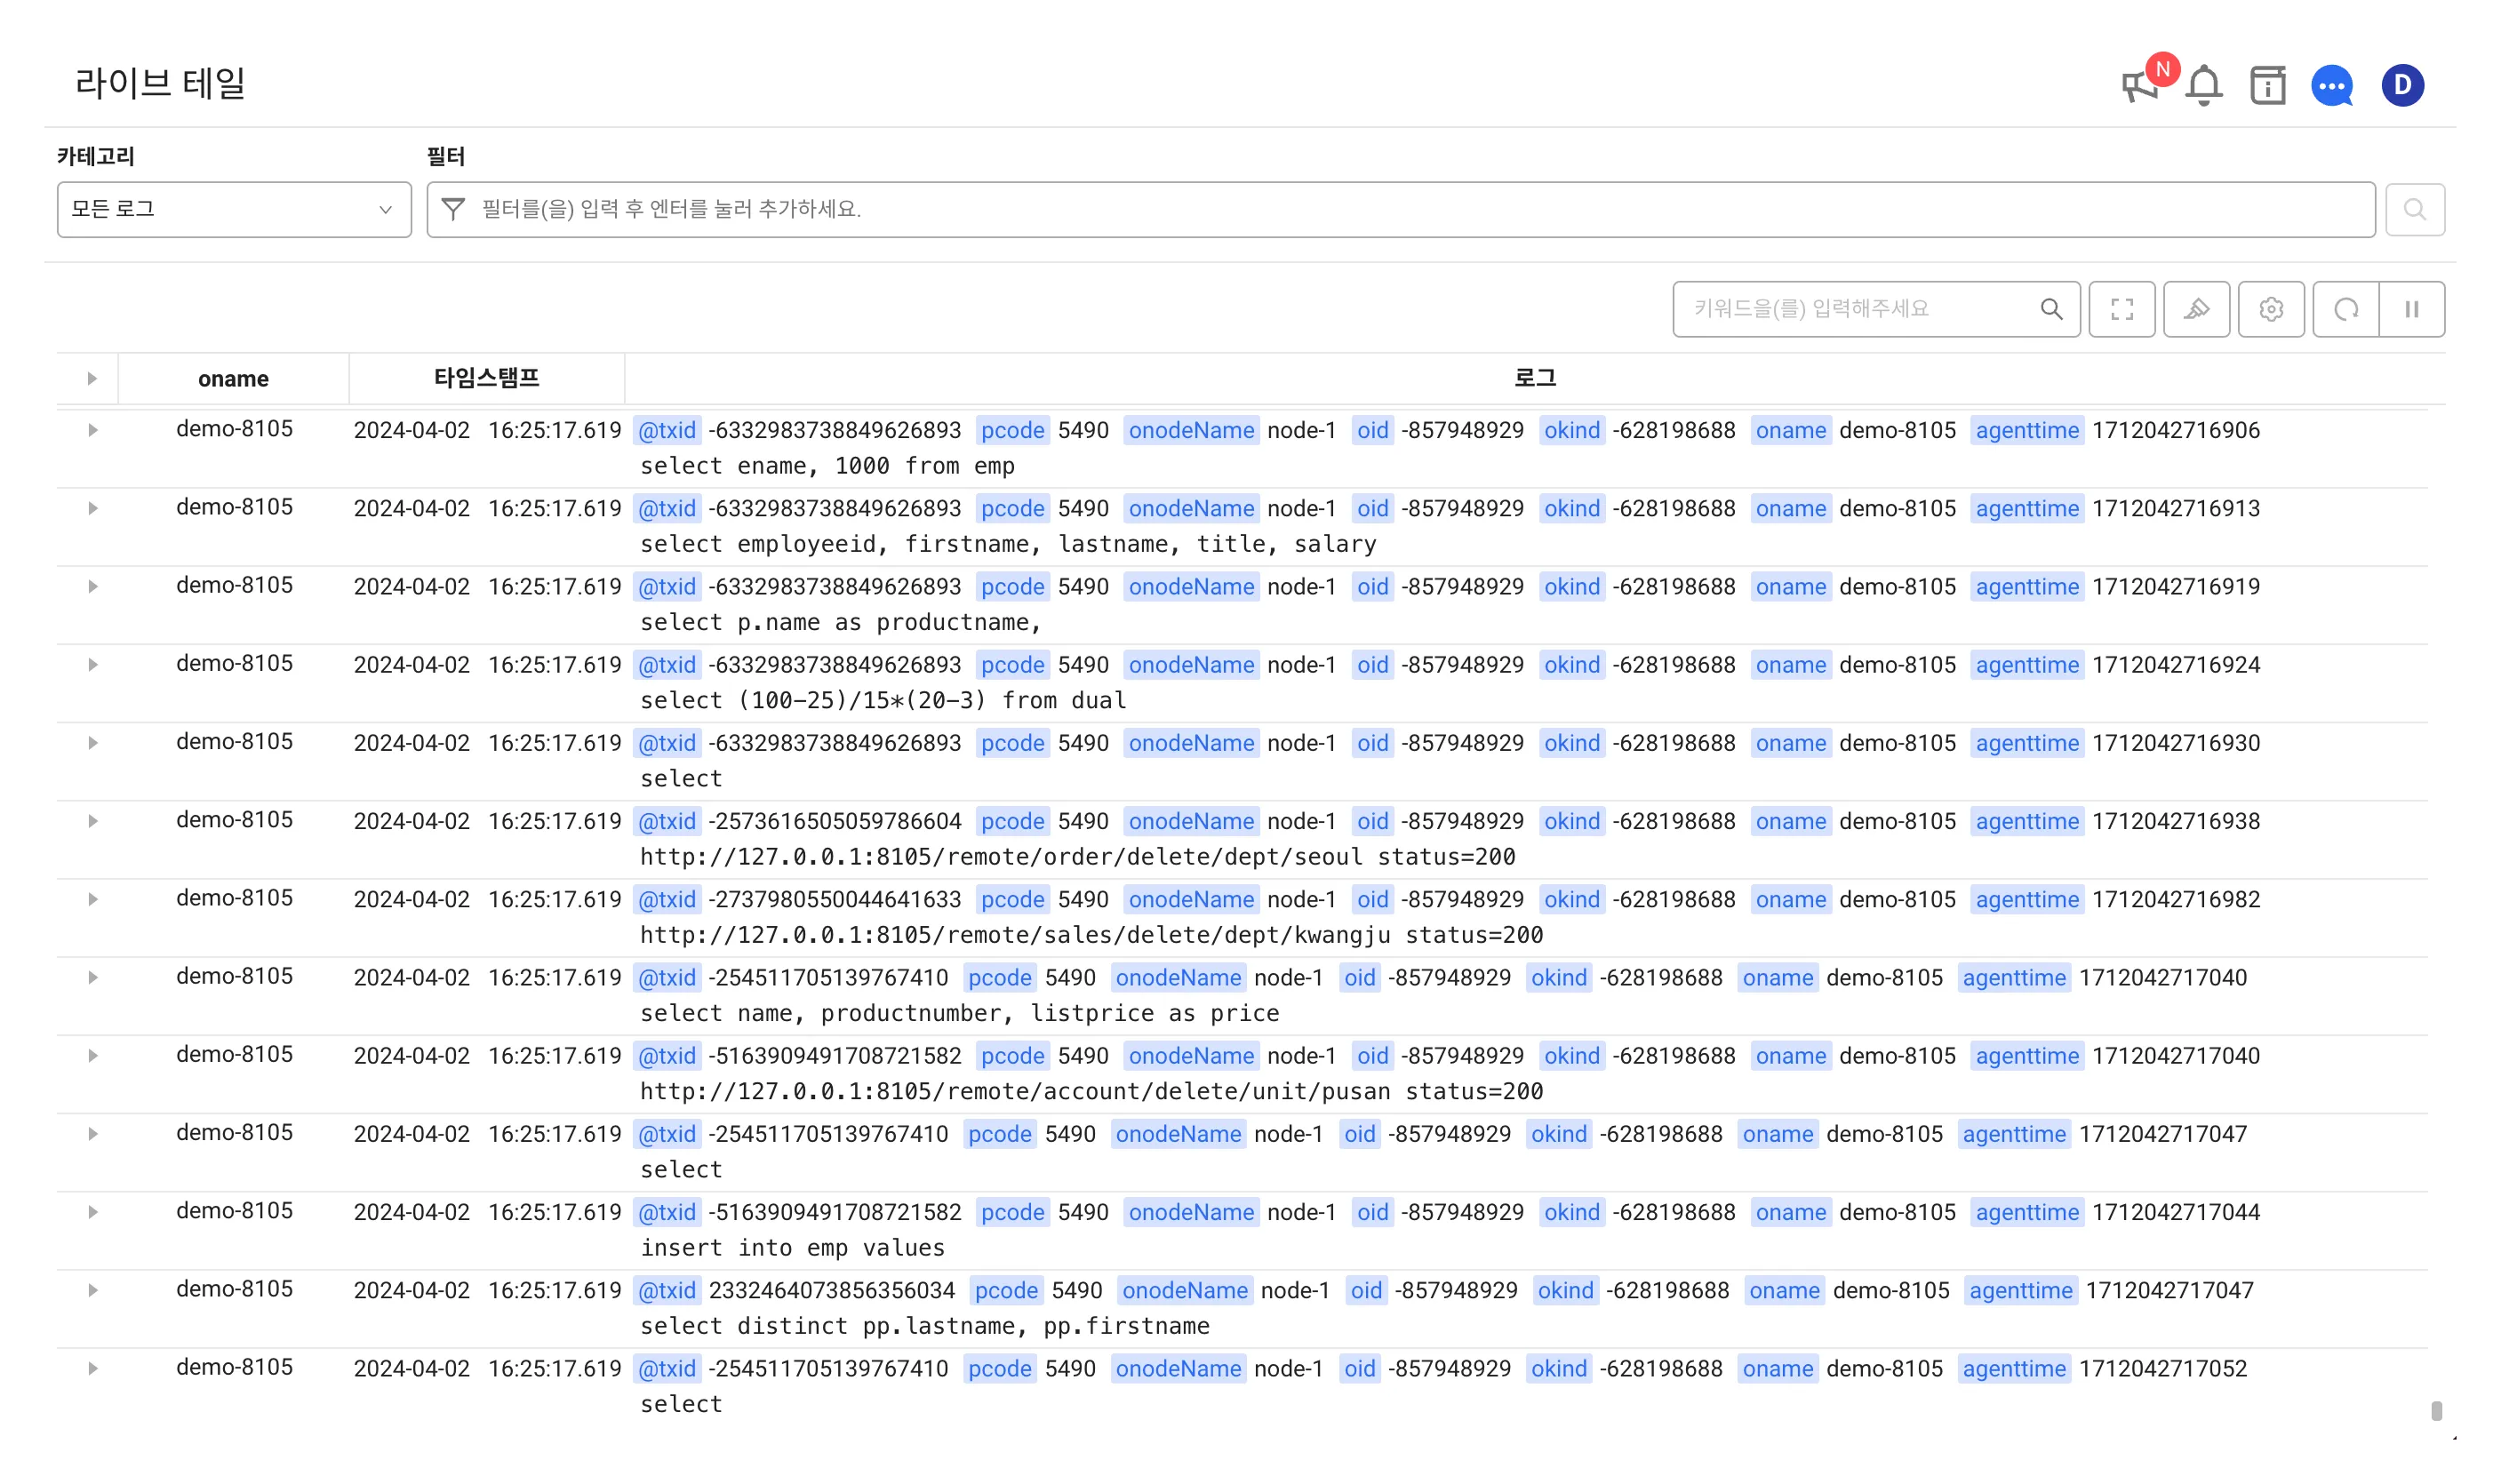This screenshot has width=2501, height=1484.
Task: Open the blue chat bubble icon
Action: pos(2331,86)
